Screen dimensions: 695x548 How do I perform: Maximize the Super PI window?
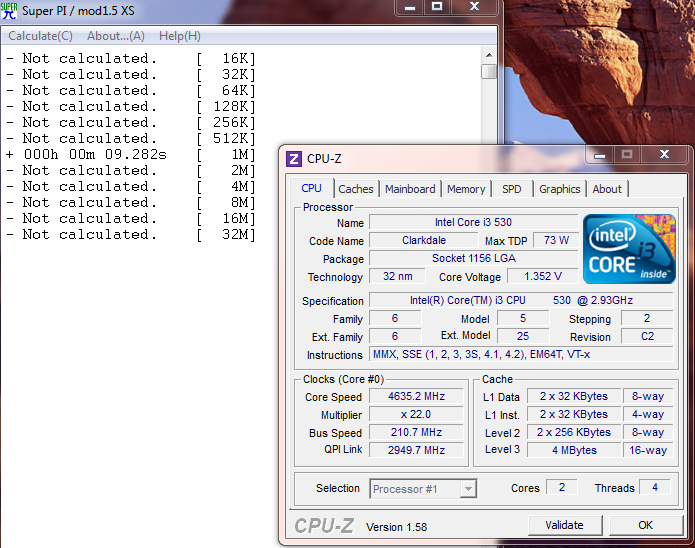pos(437,7)
